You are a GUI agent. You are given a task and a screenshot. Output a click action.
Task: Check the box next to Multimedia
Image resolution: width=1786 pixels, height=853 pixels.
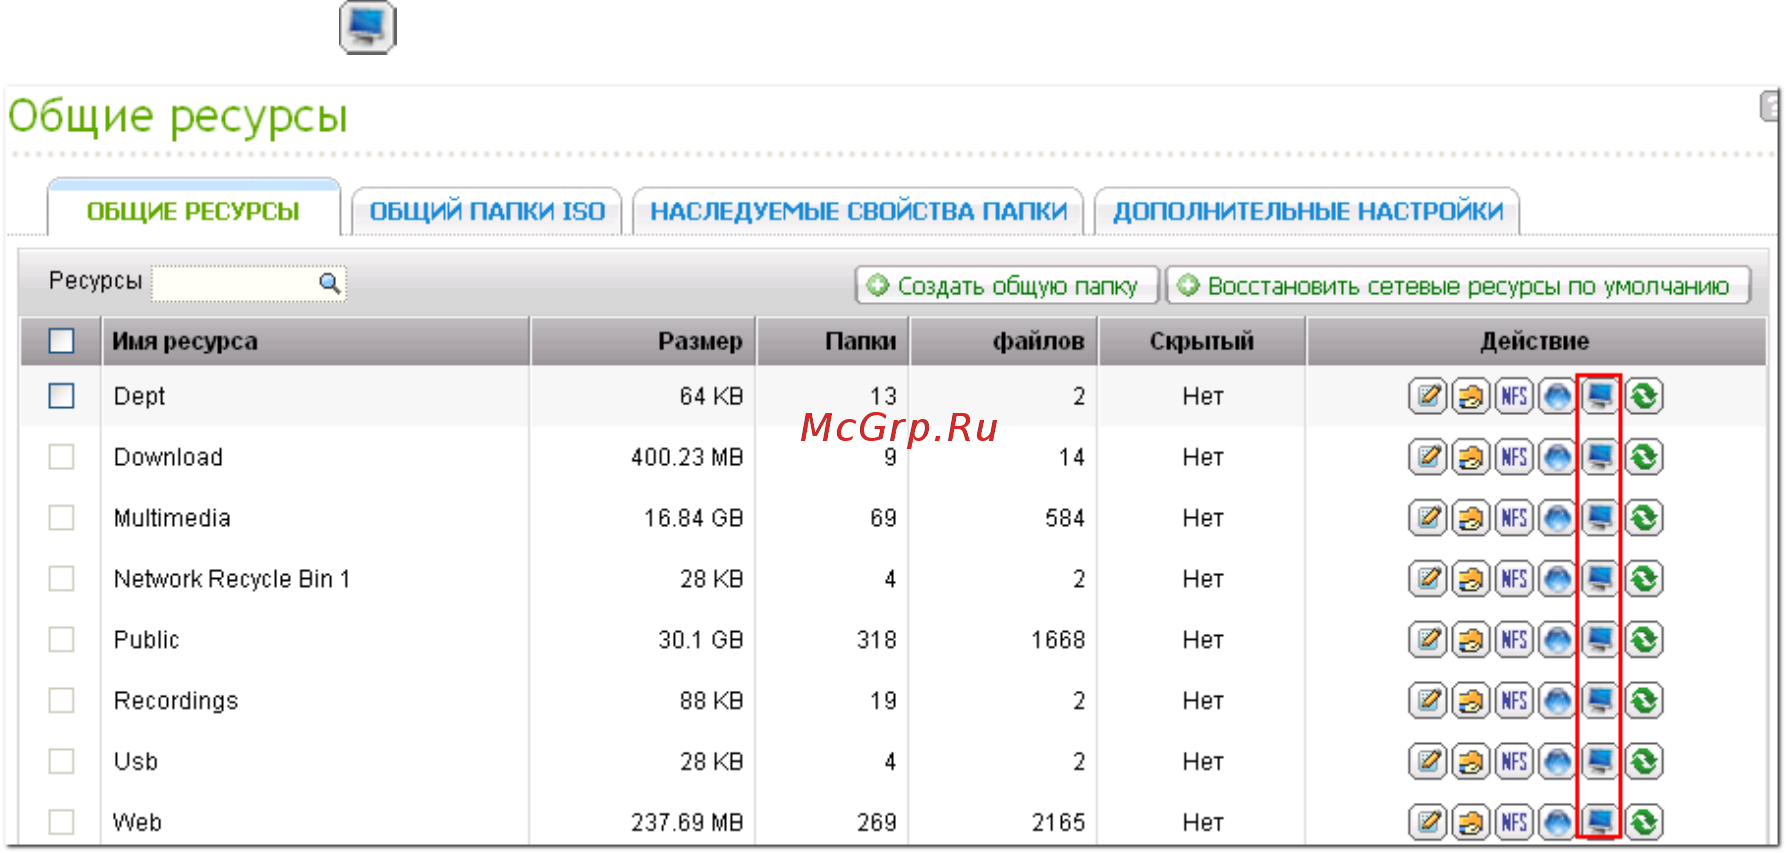pyautogui.click(x=61, y=518)
